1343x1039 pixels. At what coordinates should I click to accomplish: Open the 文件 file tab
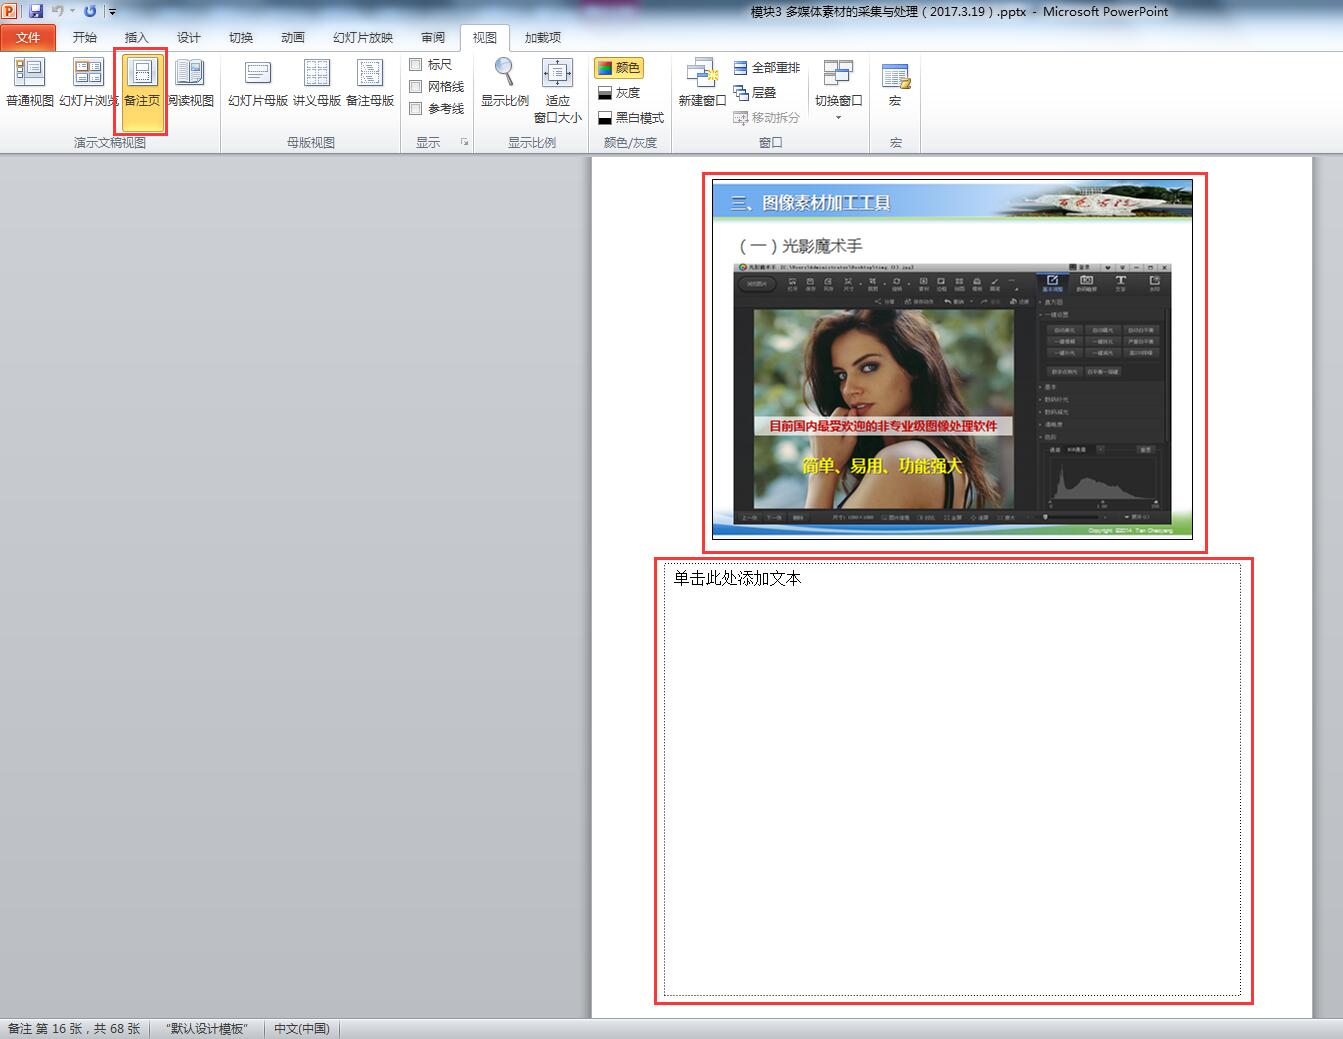pyautogui.click(x=28, y=37)
